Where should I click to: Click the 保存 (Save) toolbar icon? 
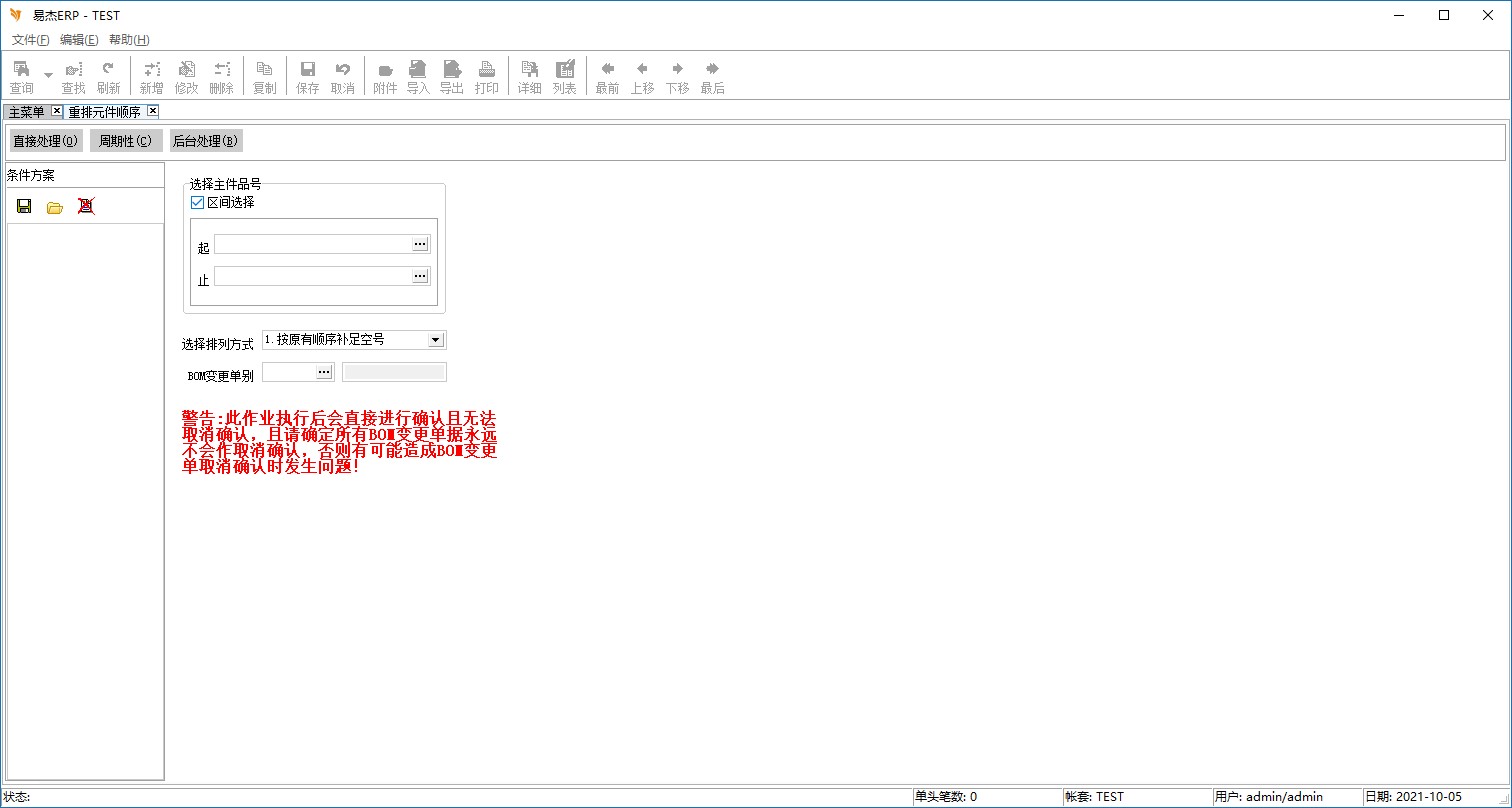click(x=308, y=77)
